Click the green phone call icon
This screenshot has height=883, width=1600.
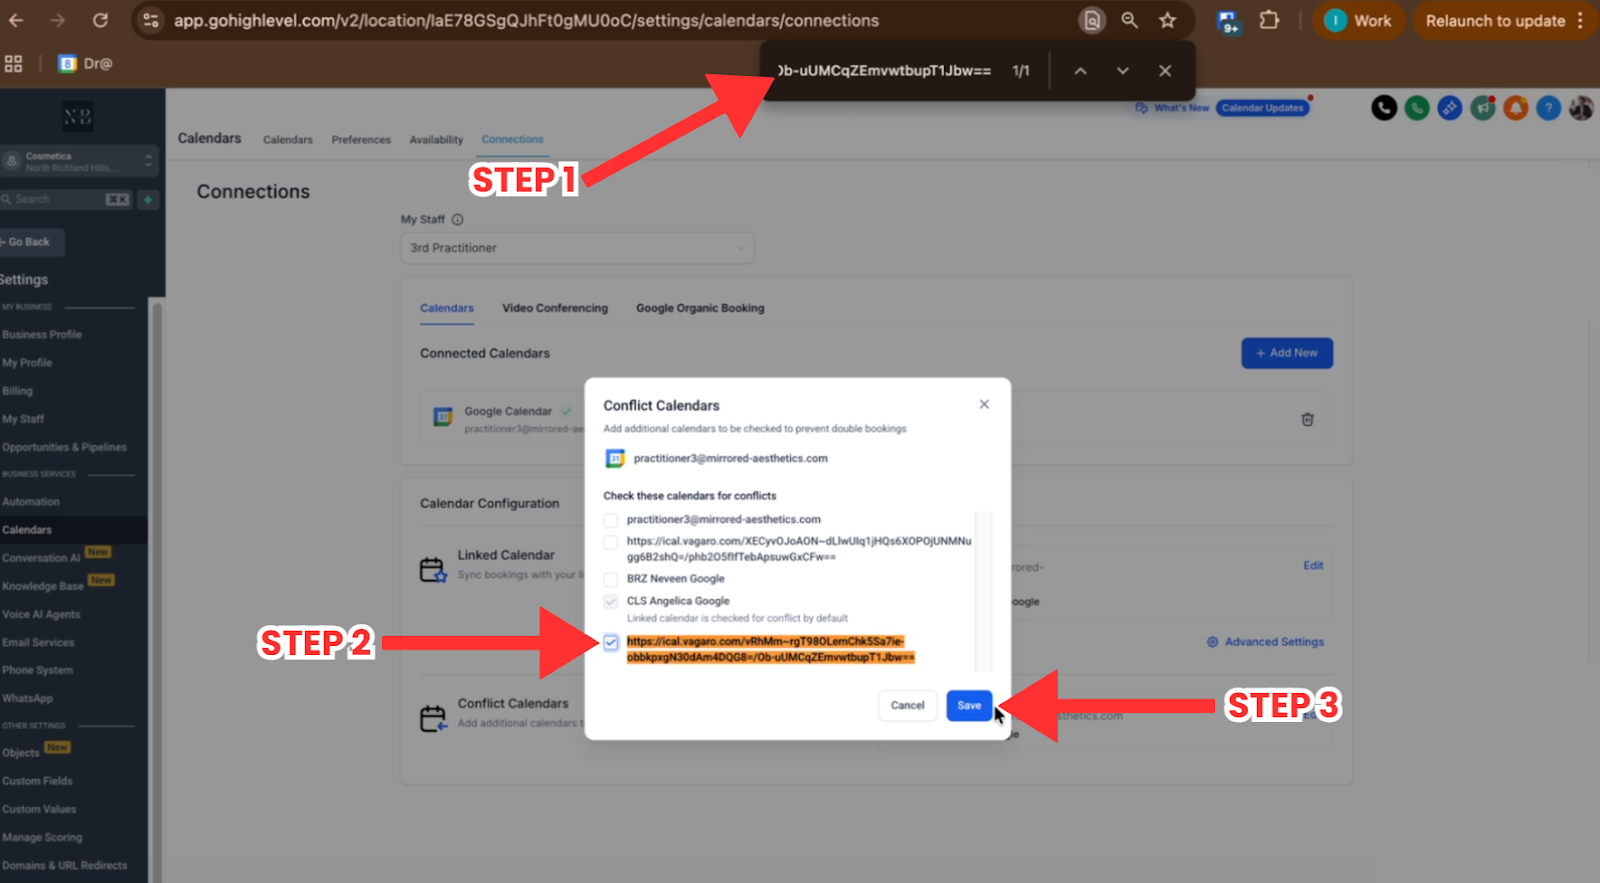point(1417,108)
